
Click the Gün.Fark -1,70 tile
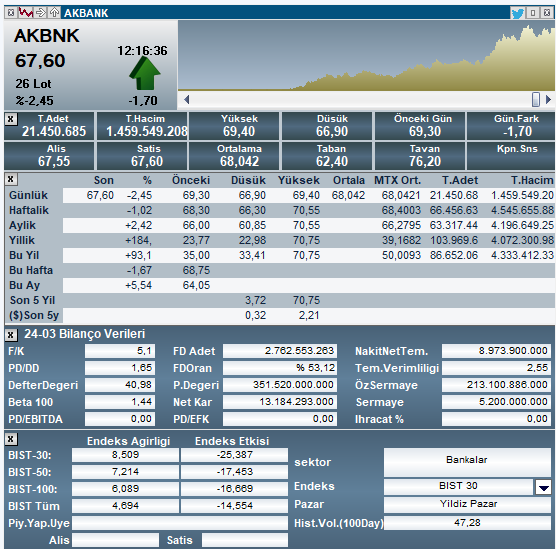click(x=511, y=126)
